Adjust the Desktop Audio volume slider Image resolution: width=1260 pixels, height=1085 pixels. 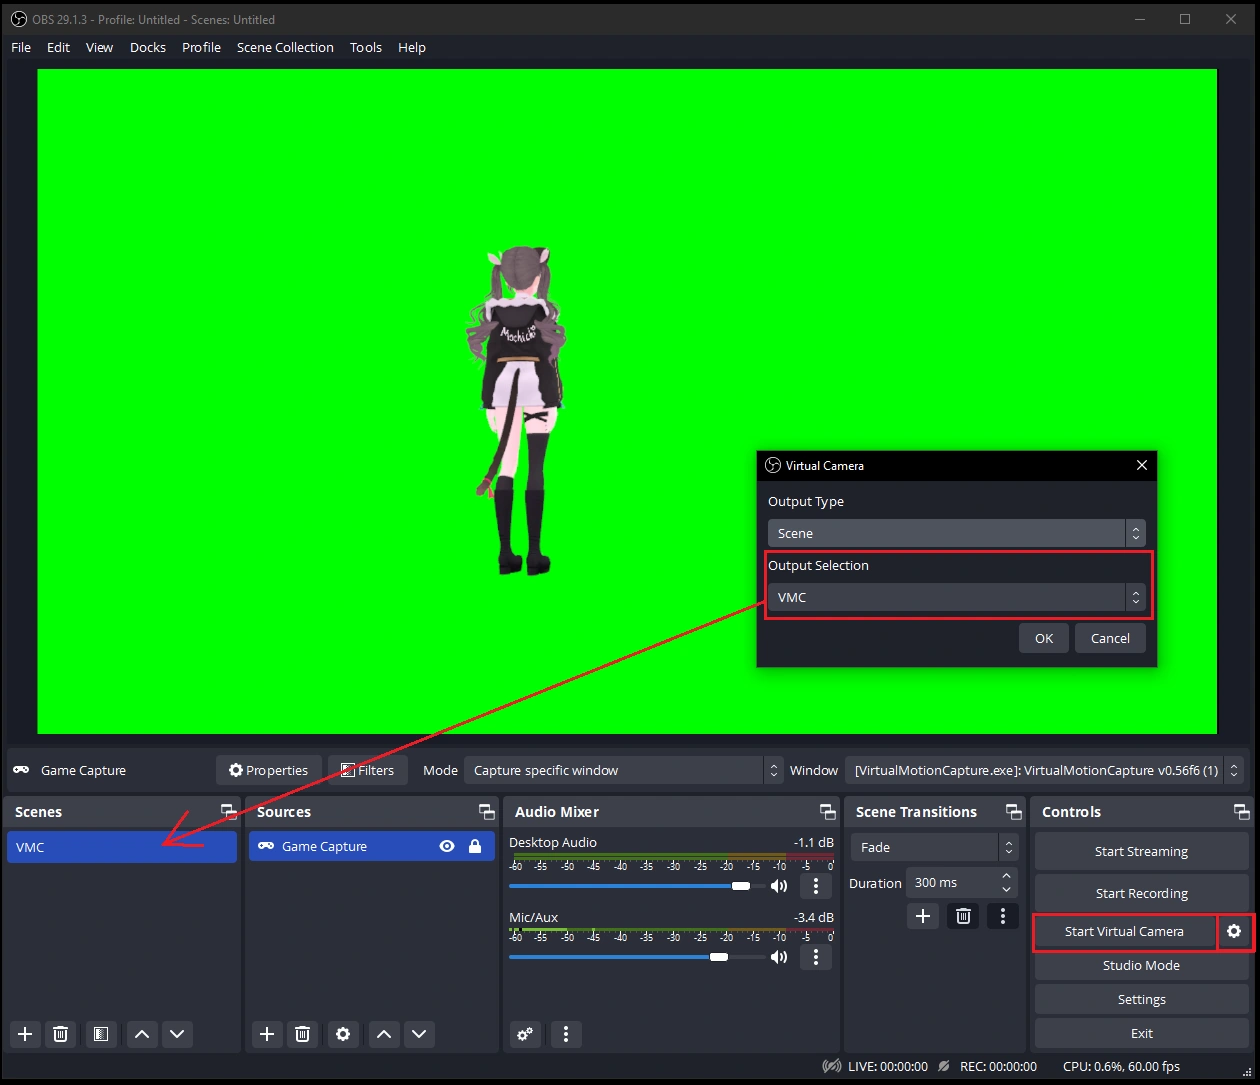(x=635, y=886)
